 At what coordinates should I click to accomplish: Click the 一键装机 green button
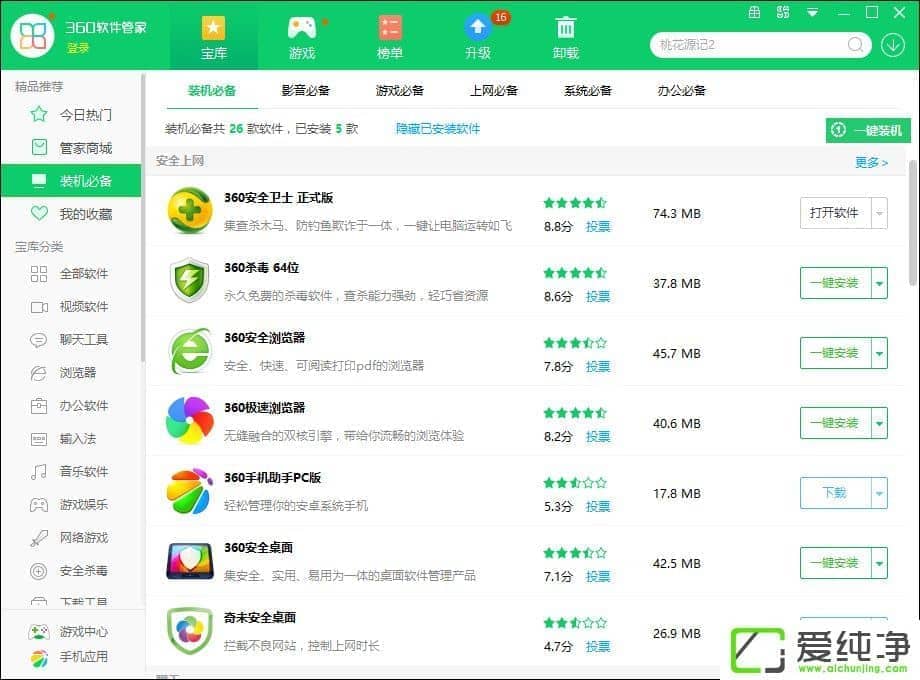868,130
